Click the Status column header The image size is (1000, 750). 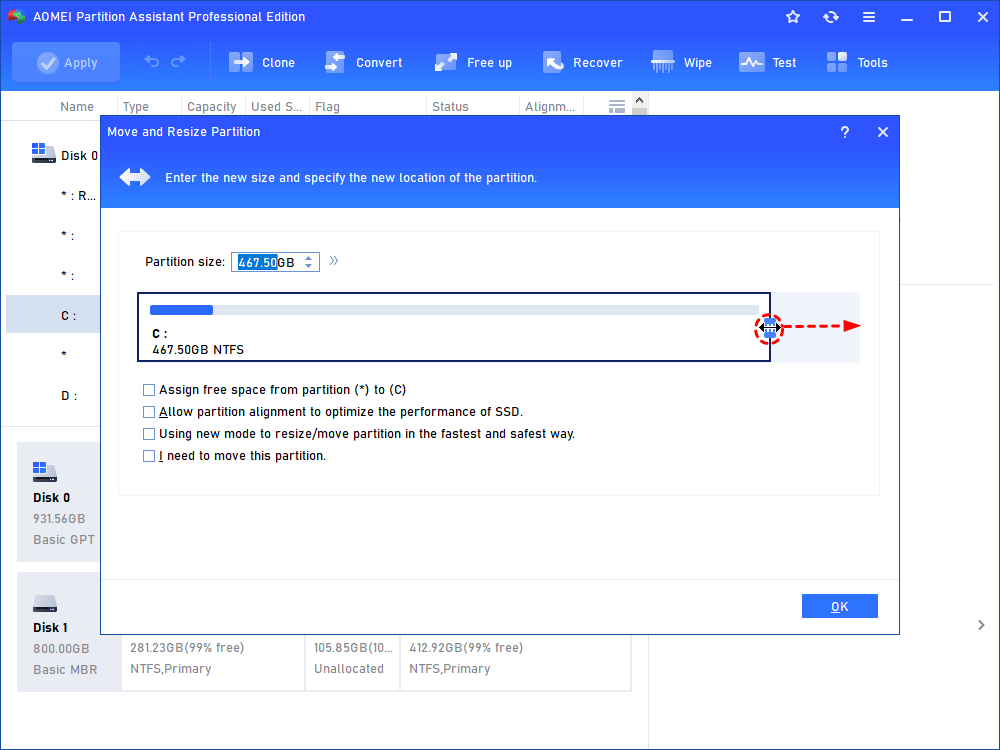pyautogui.click(x=450, y=107)
